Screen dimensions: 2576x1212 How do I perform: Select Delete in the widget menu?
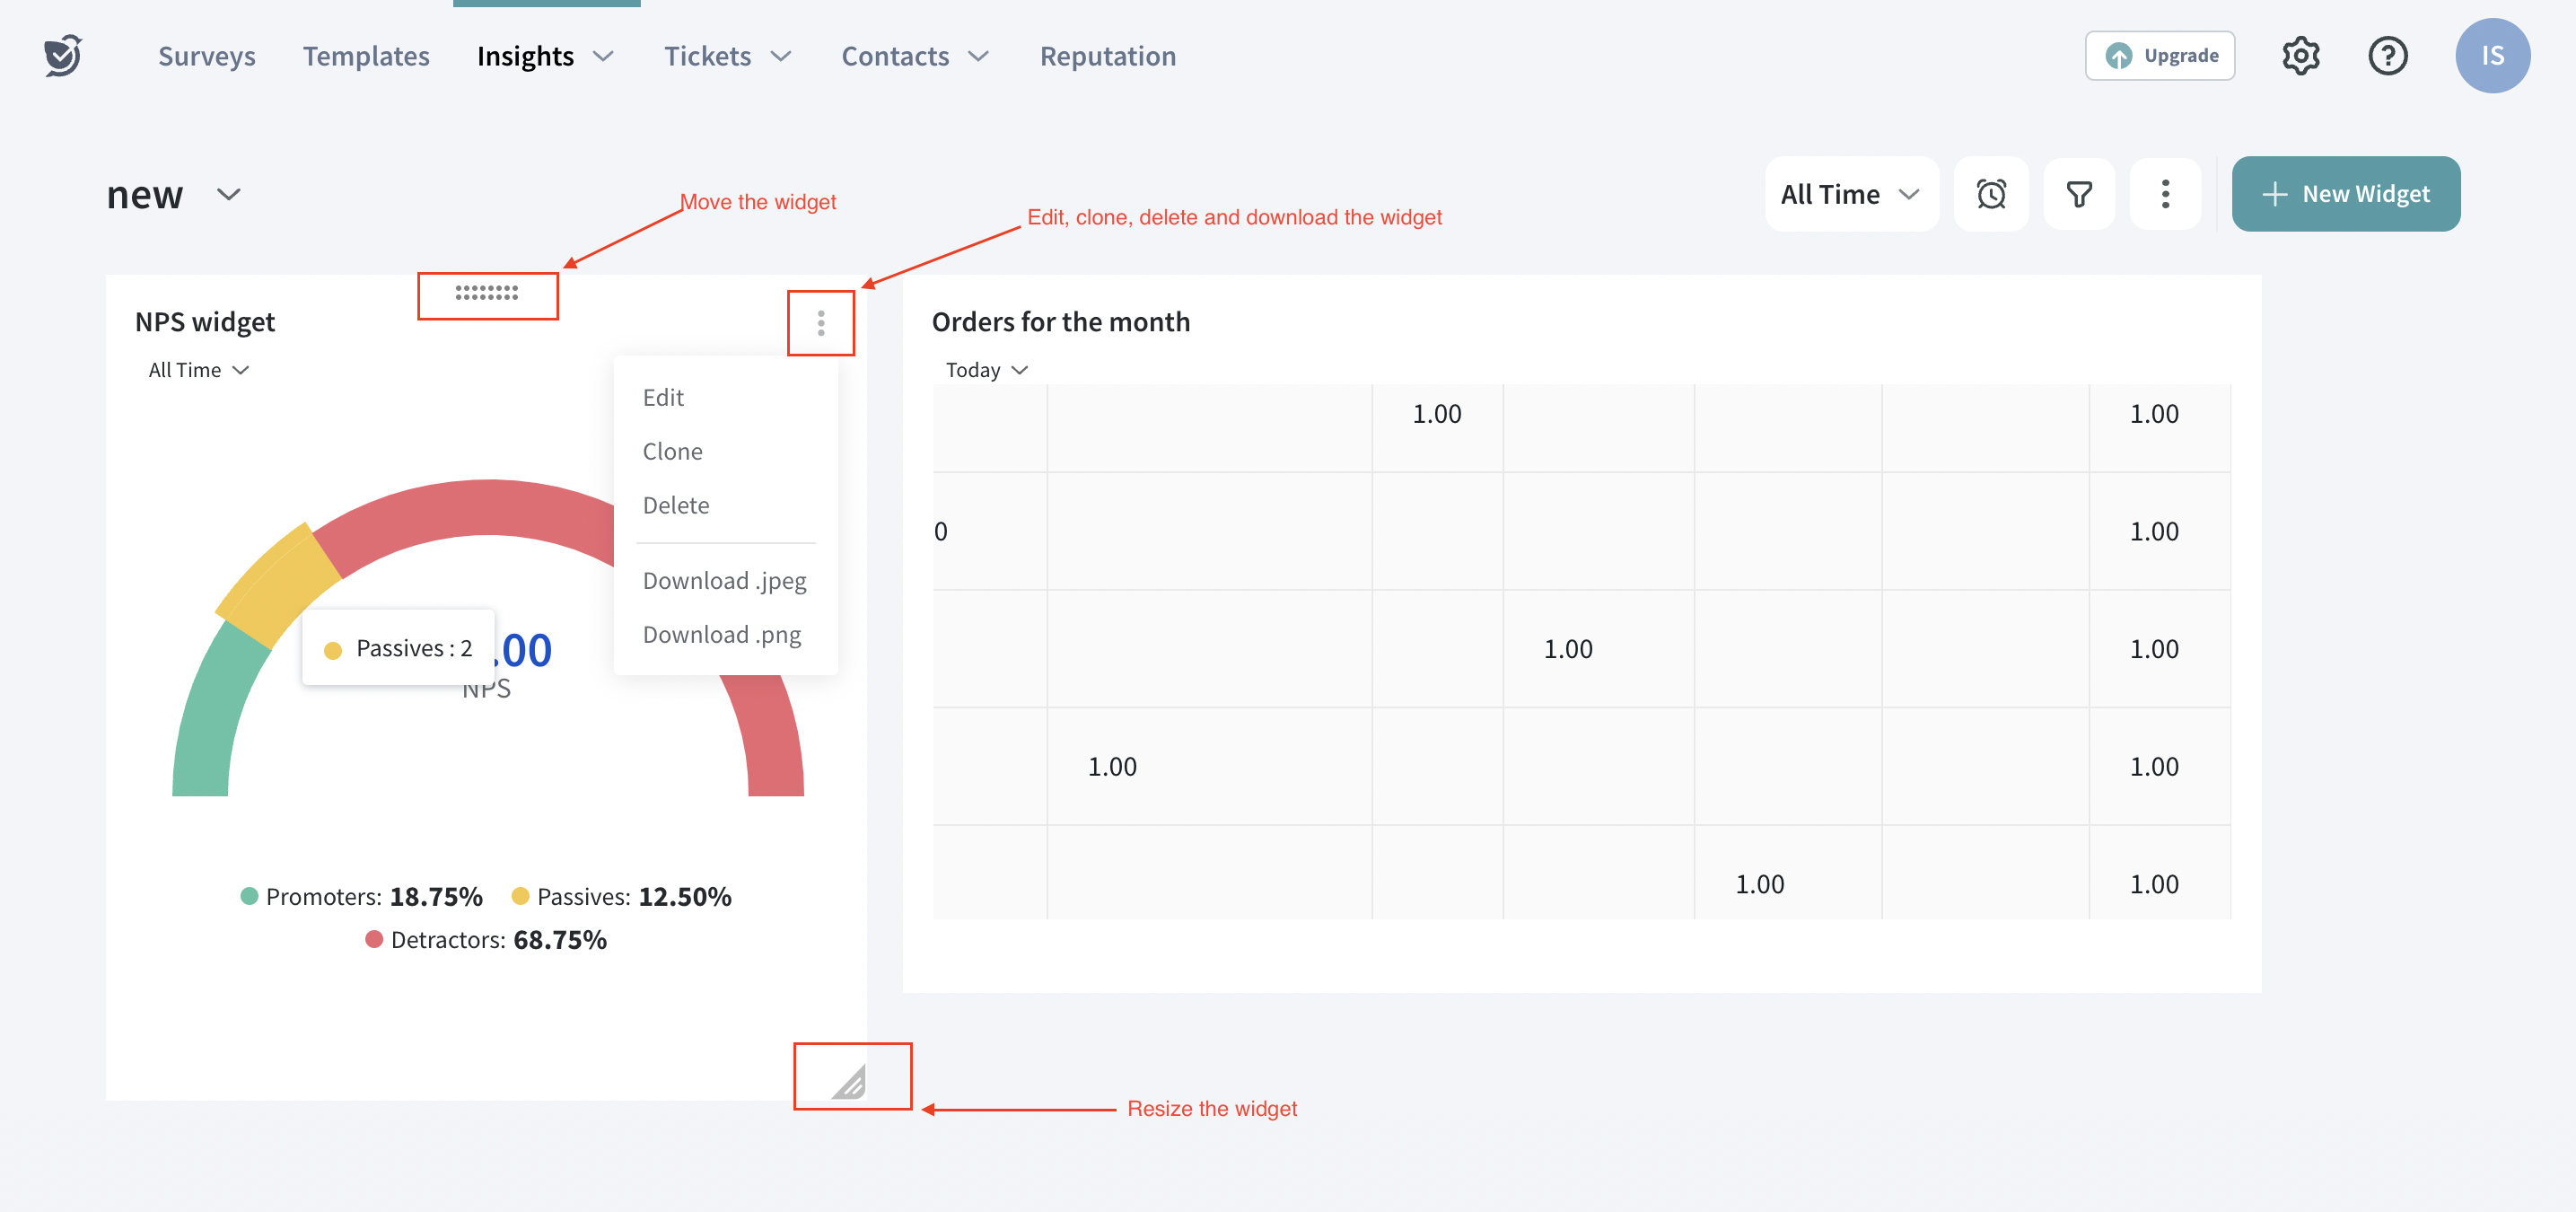tap(675, 505)
